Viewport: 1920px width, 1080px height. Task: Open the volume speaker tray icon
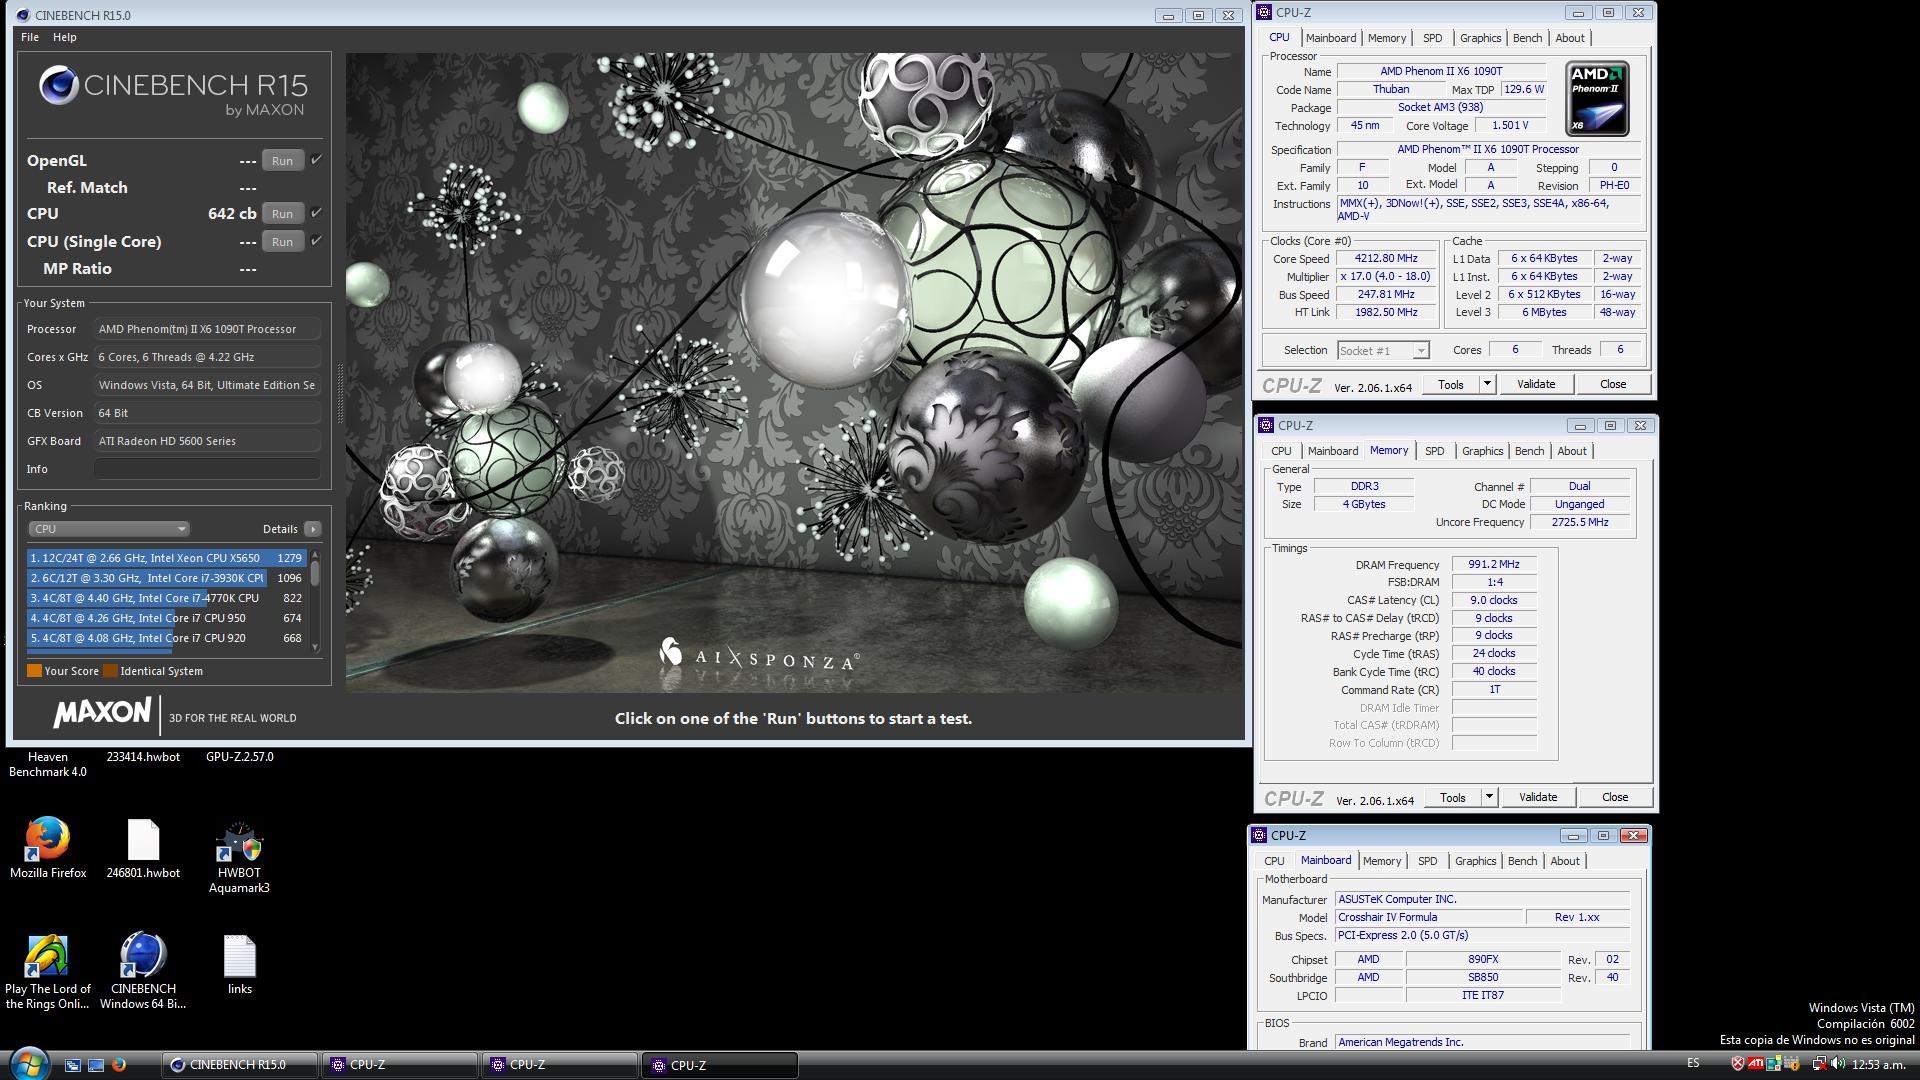coord(1838,1064)
